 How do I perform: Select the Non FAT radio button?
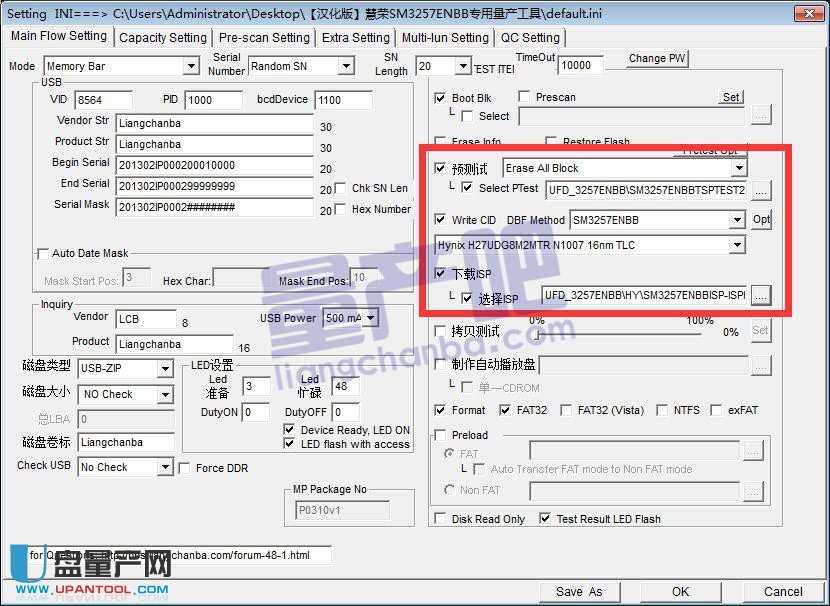coord(447,490)
